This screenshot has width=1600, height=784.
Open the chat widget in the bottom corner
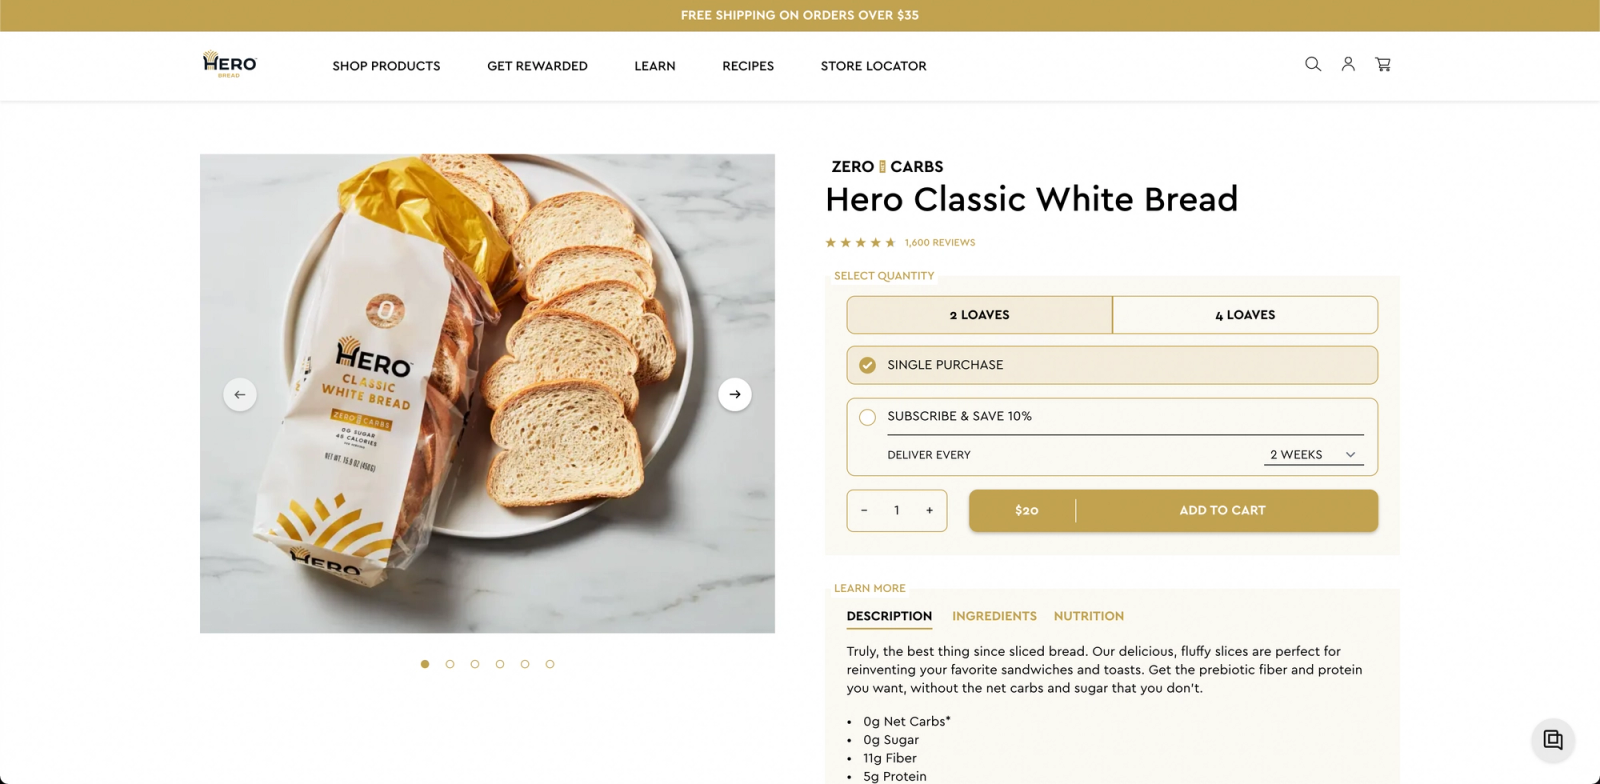[1553, 739]
